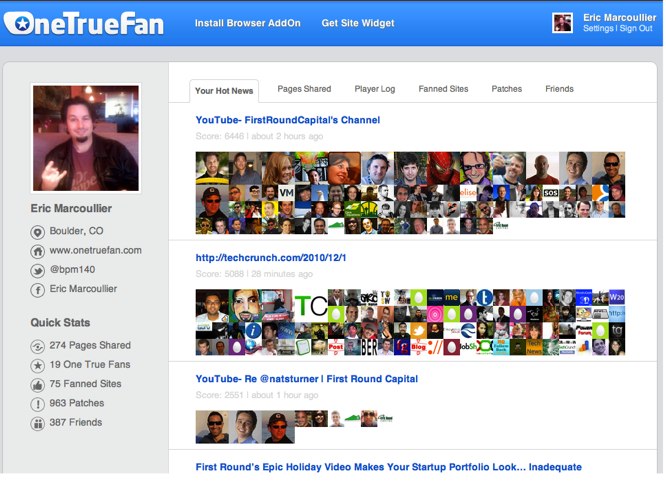The image size is (666, 485).
Task: Open the techcrunch.com/2010/12/1 link
Action: [271, 258]
